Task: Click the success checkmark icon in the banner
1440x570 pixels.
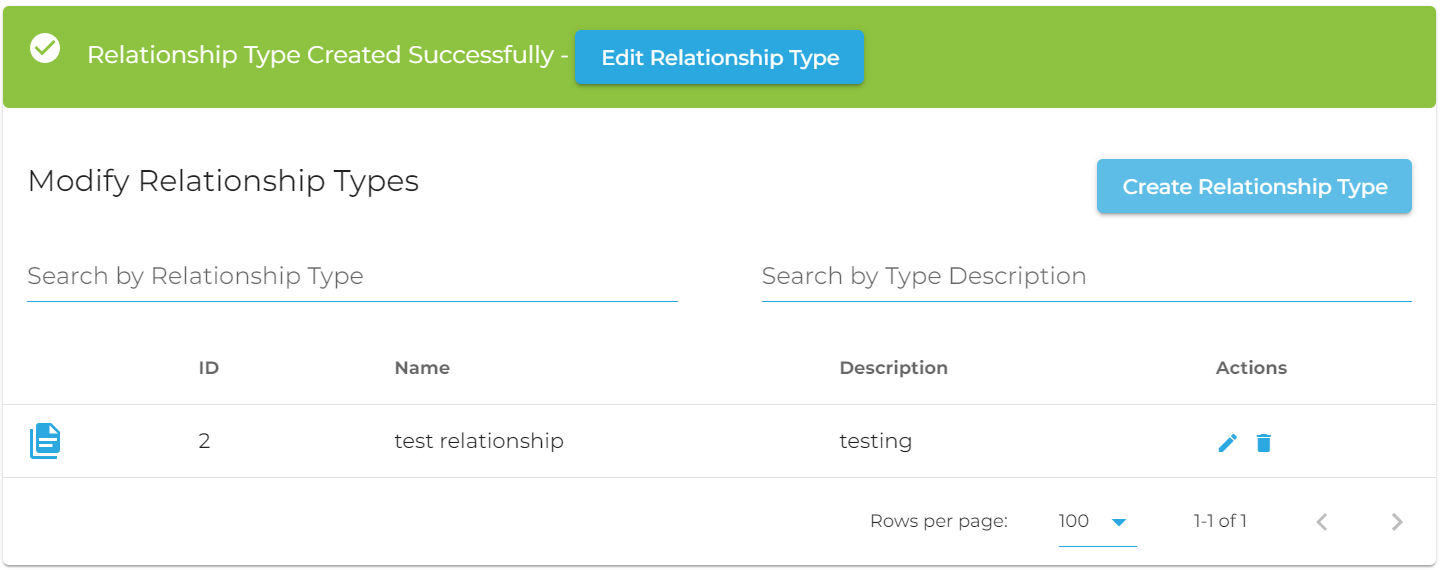Action: [45, 48]
